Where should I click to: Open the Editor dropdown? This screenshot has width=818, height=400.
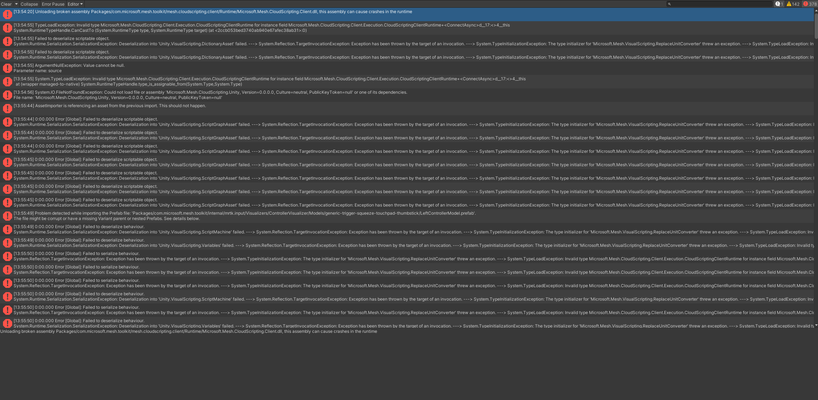point(75,4)
